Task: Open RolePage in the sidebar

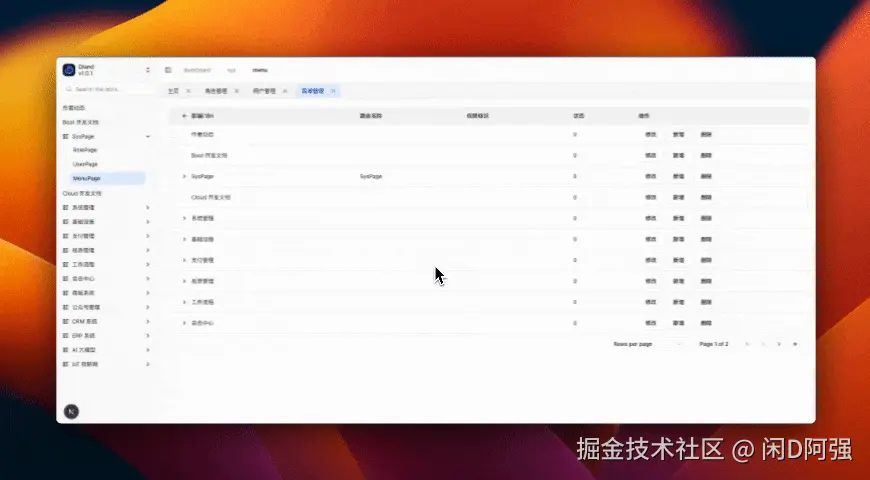Action: [x=85, y=150]
